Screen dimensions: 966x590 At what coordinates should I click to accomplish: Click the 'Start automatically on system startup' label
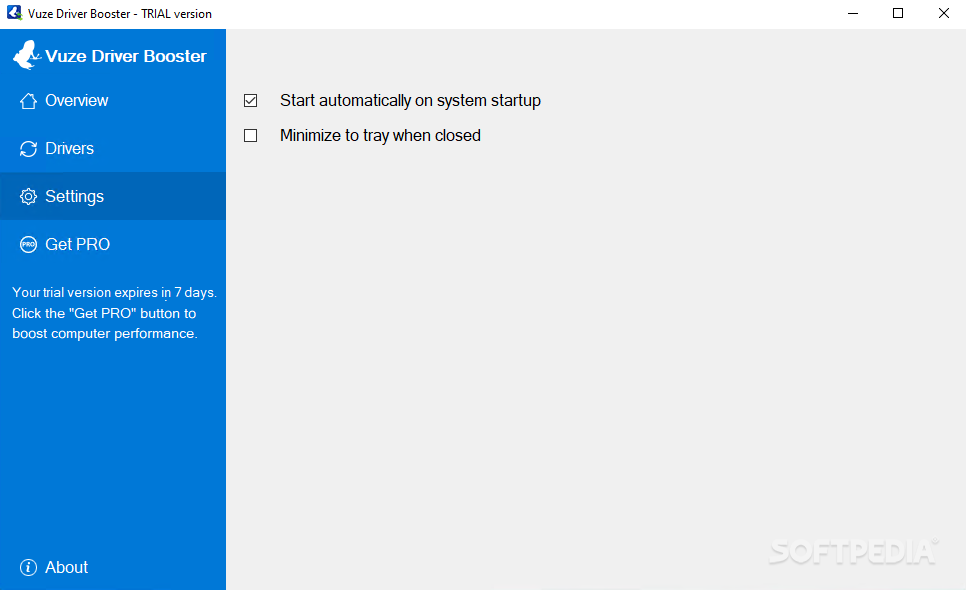pos(410,100)
